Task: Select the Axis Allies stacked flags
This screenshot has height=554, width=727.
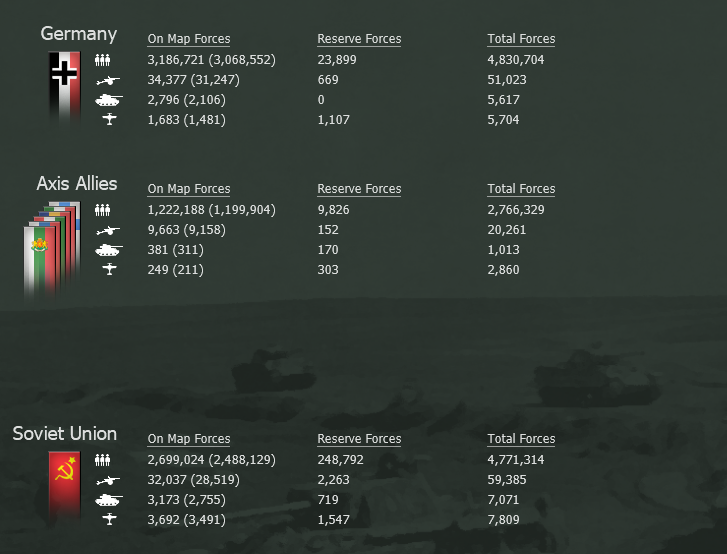Action: (52, 248)
